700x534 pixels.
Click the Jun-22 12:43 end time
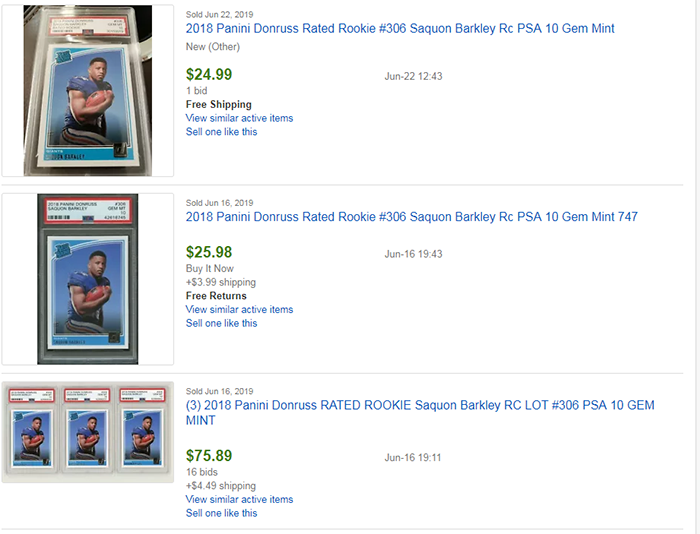click(413, 76)
